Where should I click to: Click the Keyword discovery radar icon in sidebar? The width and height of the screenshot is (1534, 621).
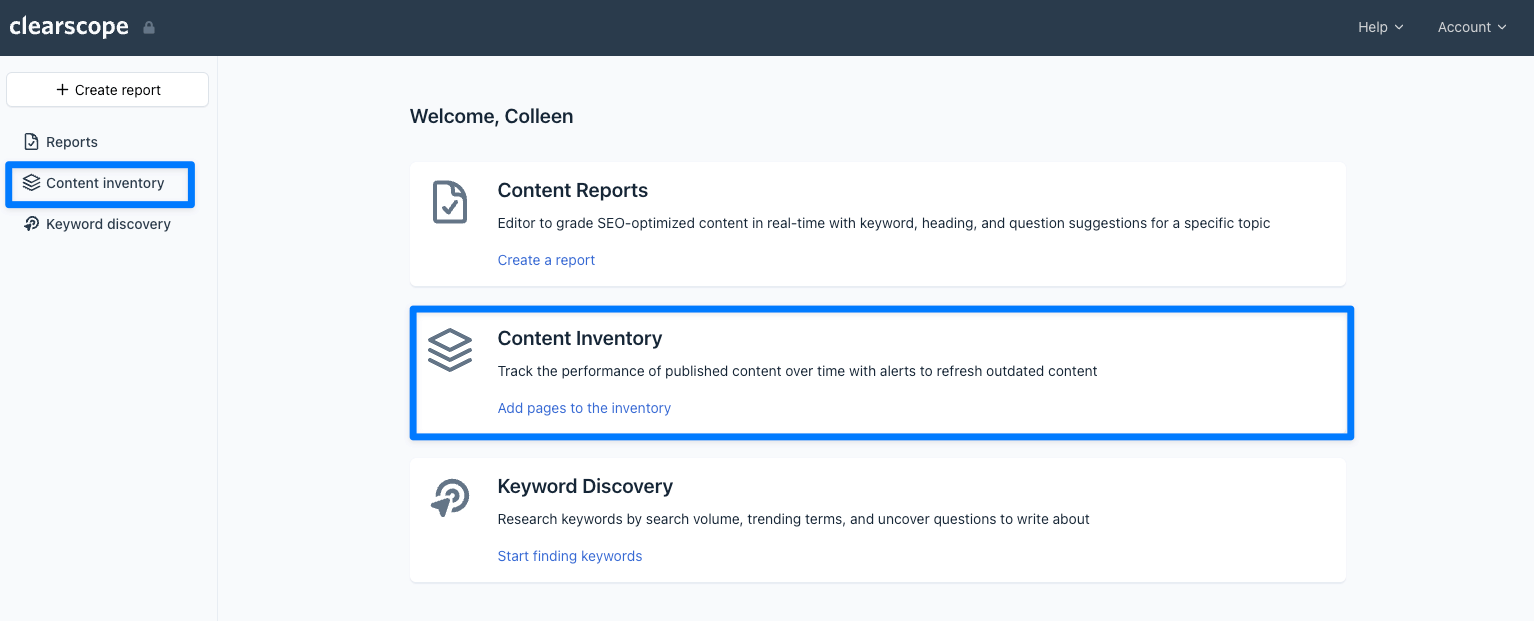coord(31,224)
